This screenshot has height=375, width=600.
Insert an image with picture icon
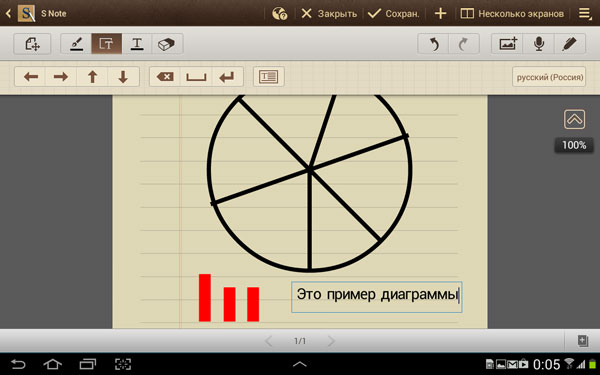tap(507, 44)
